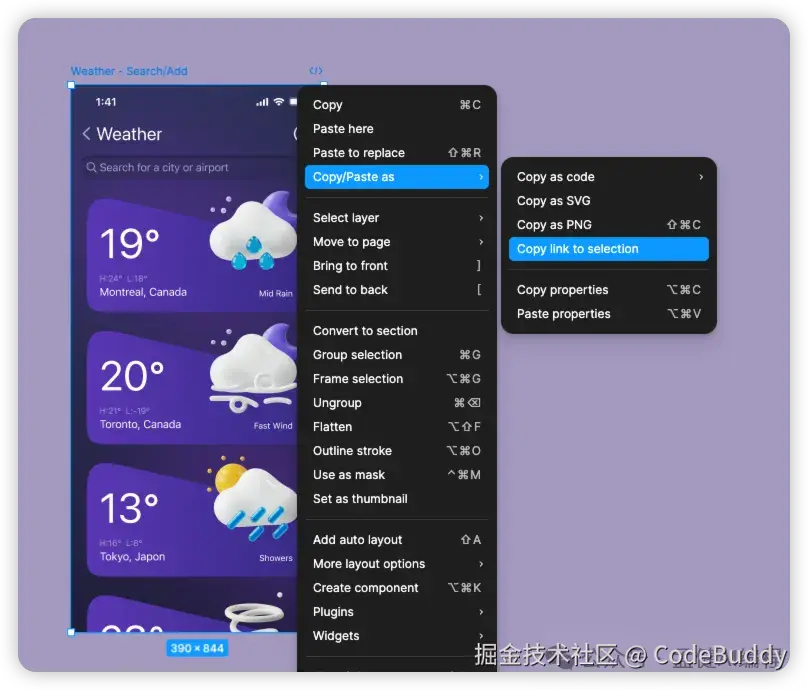Click the Weather - Search/Add frame label
Image resolution: width=808 pixels, height=690 pixels.
(129, 71)
